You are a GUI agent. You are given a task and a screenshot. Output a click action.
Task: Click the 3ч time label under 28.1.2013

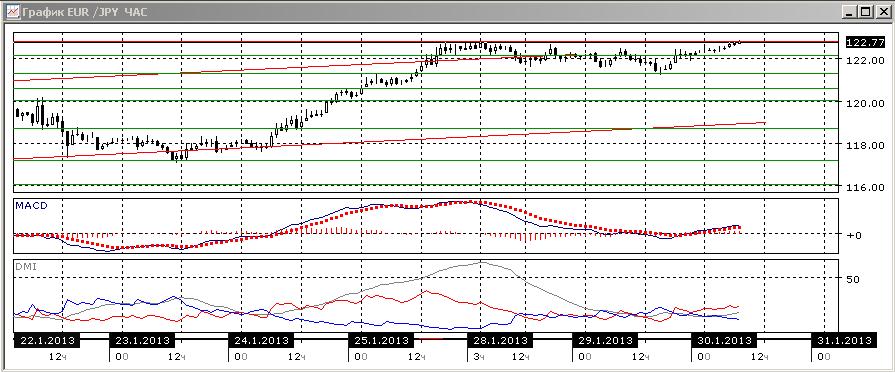click(478, 357)
